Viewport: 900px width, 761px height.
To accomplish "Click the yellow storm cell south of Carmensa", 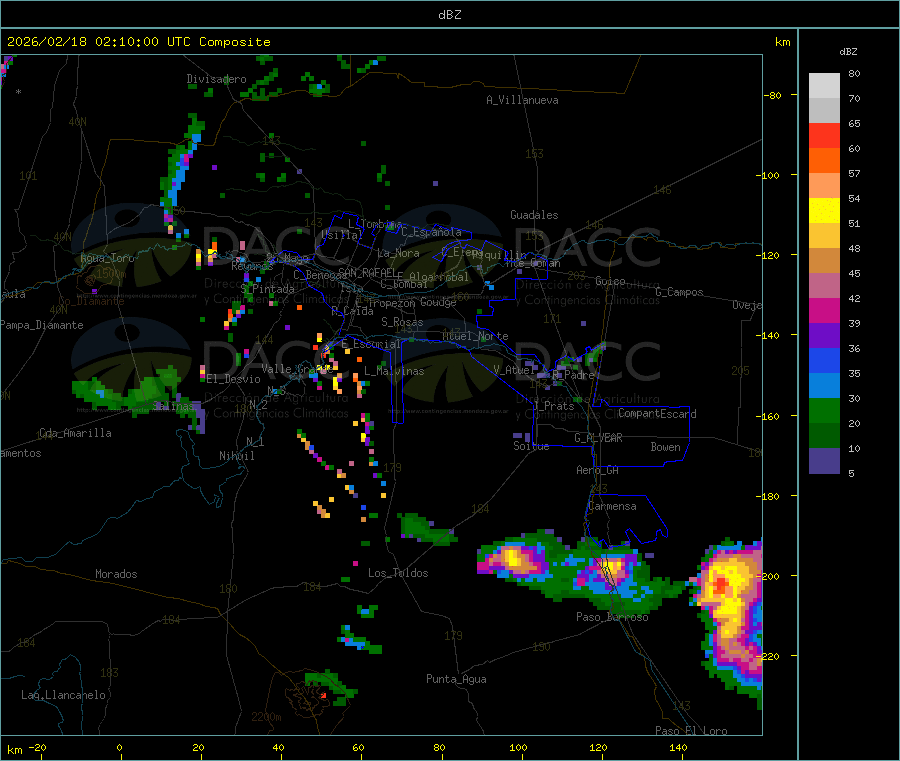I will tap(612, 569).
